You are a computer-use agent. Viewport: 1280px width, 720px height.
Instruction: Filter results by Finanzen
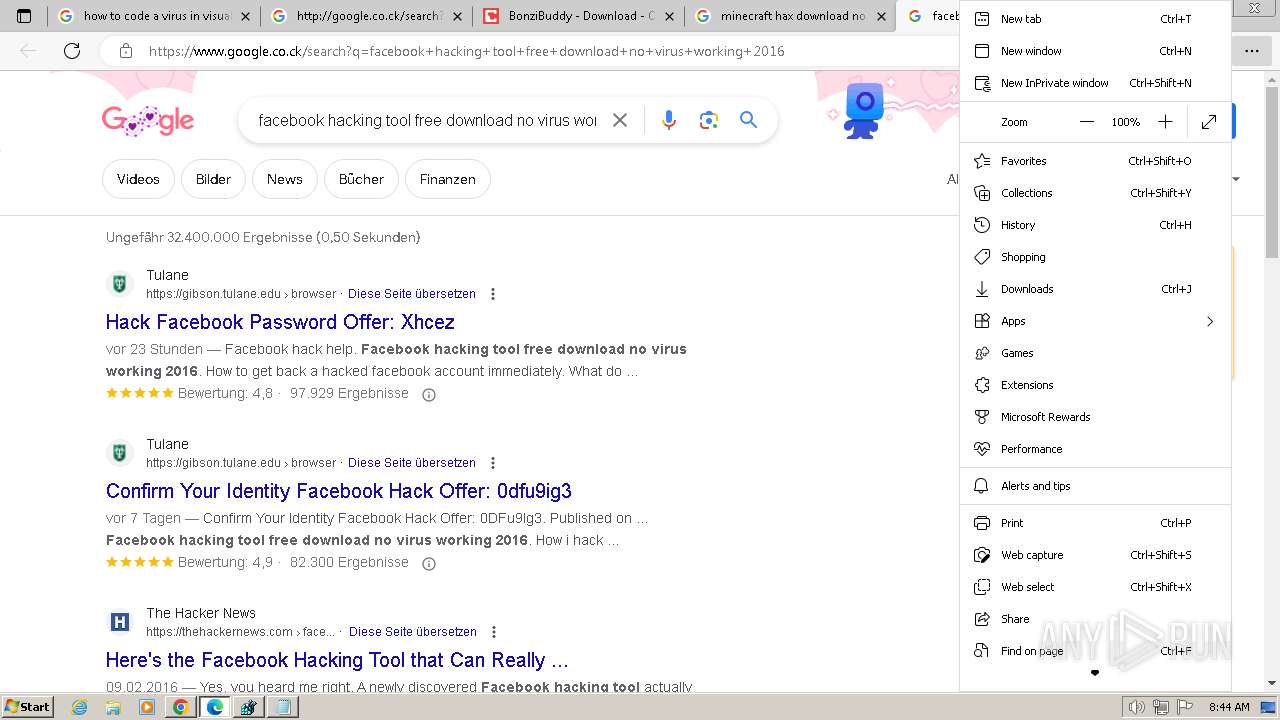pos(447,179)
